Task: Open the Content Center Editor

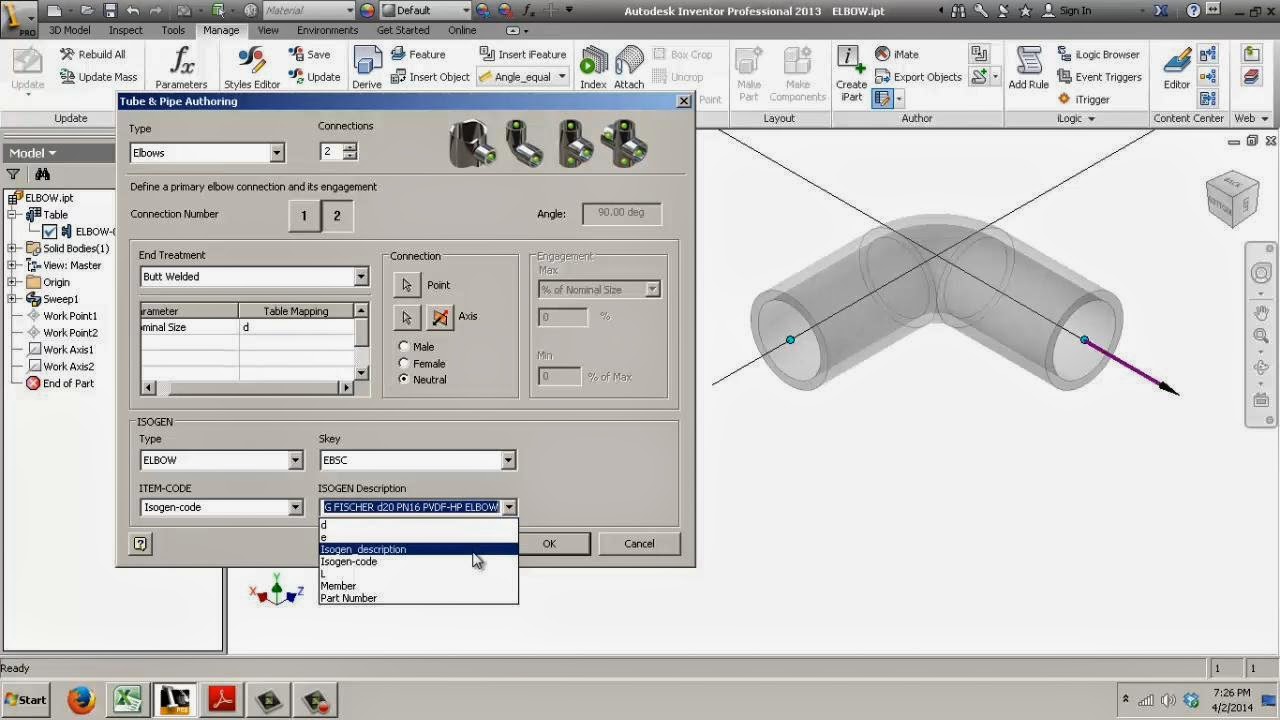Action: (1176, 68)
